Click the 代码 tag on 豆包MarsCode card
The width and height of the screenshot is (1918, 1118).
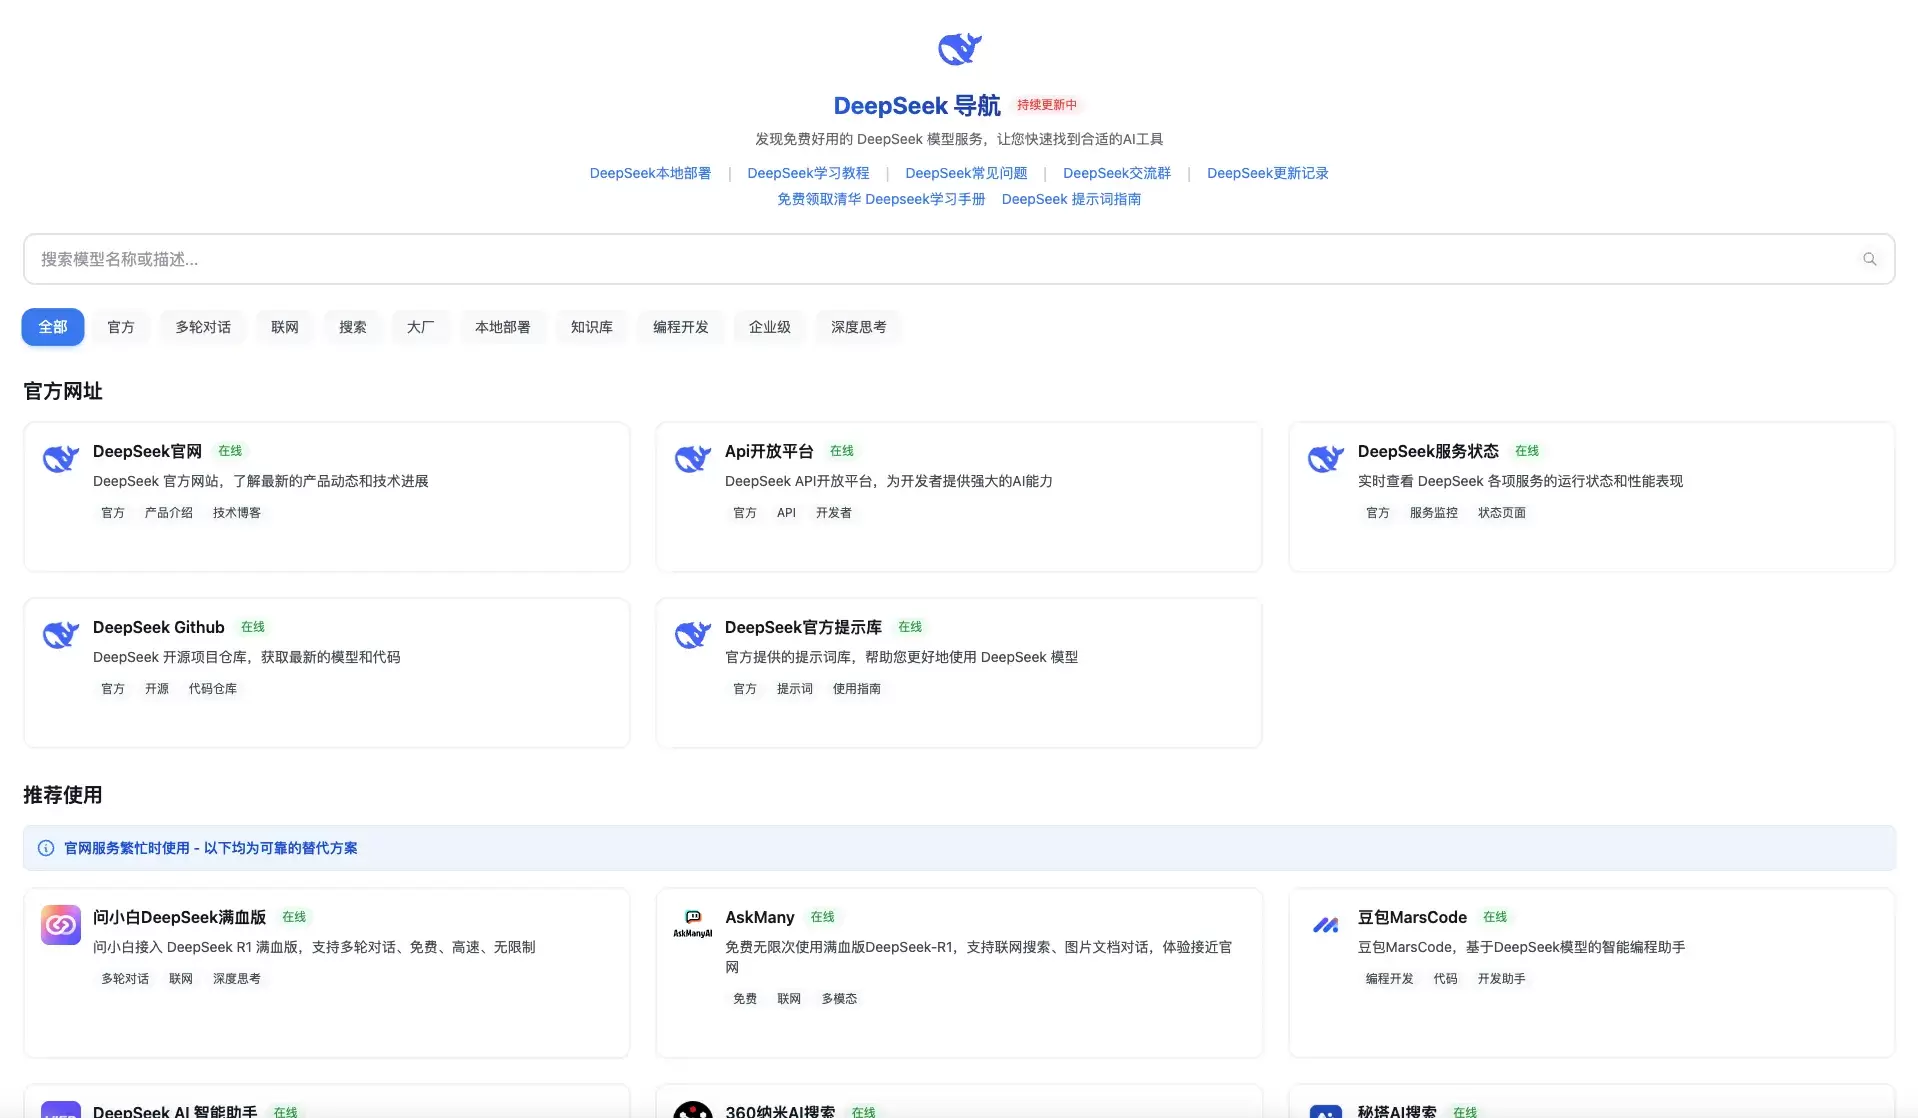point(1446,979)
